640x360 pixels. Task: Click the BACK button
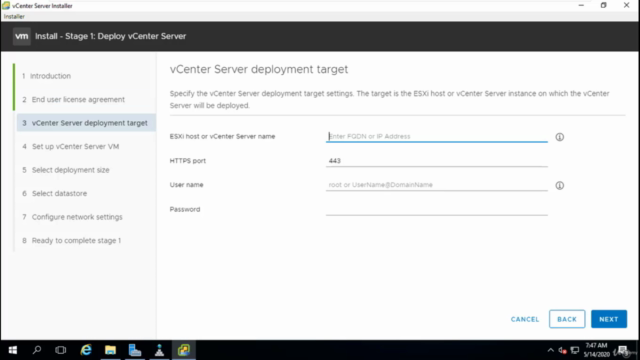click(x=567, y=319)
